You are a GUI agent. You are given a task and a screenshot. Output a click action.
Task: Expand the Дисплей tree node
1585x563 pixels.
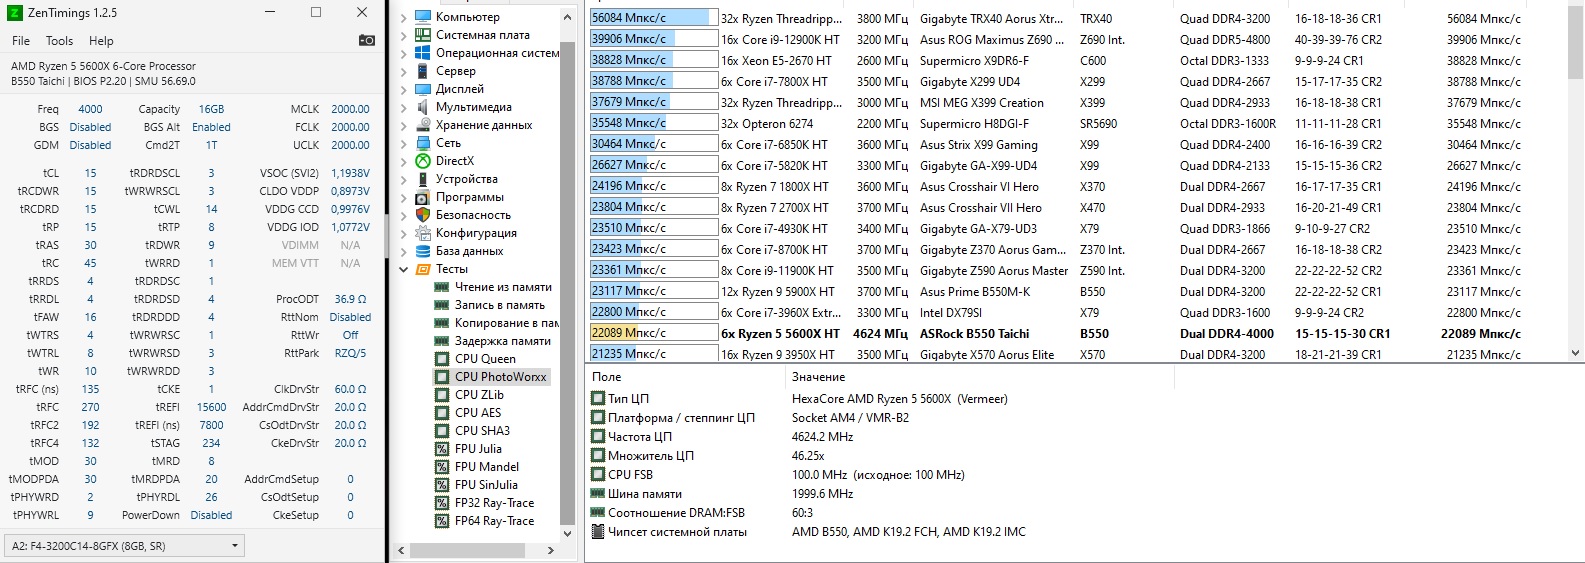pyautogui.click(x=404, y=89)
